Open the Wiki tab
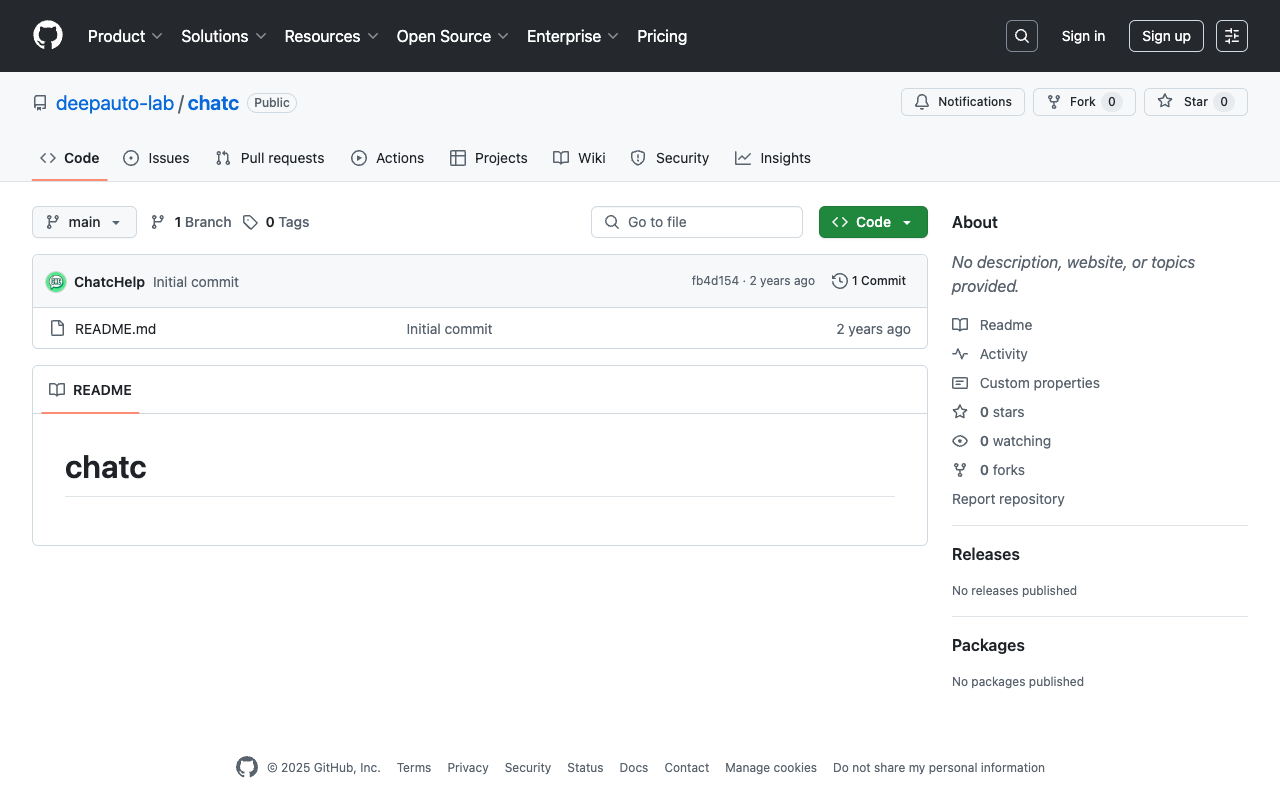 point(580,158)
